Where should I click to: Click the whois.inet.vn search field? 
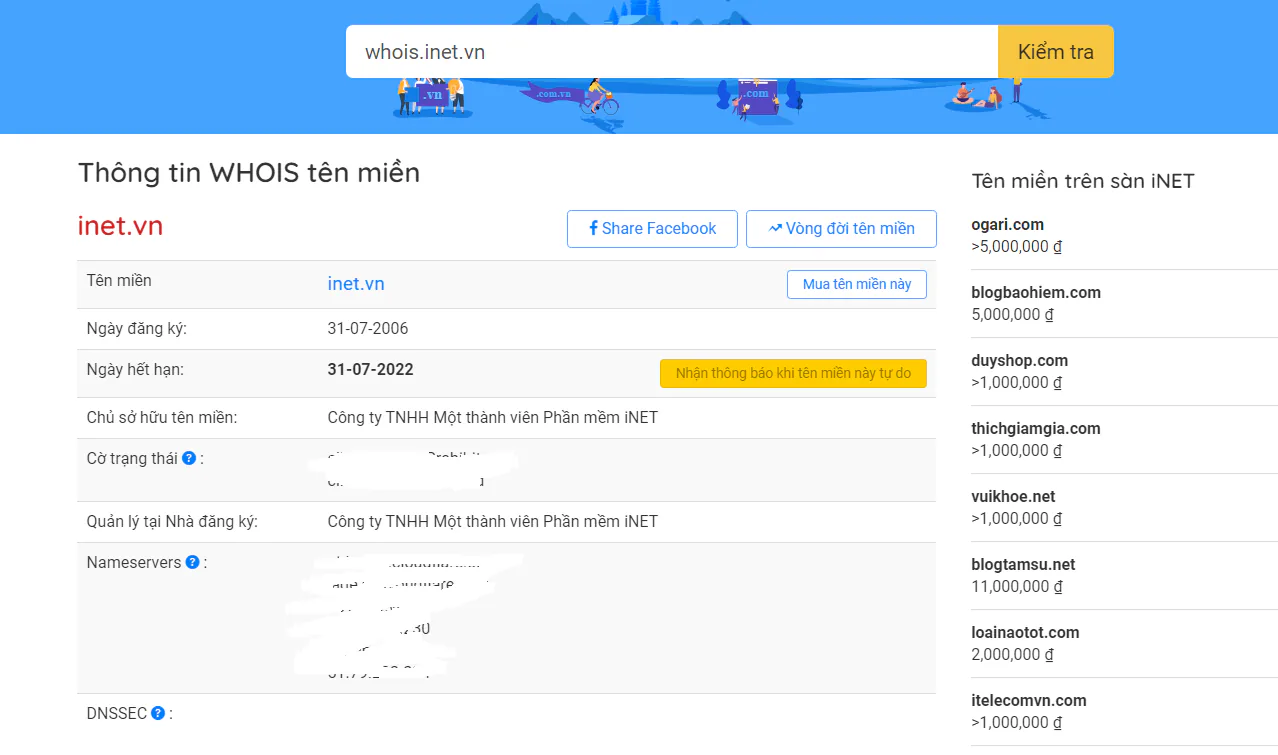point(672,52)
